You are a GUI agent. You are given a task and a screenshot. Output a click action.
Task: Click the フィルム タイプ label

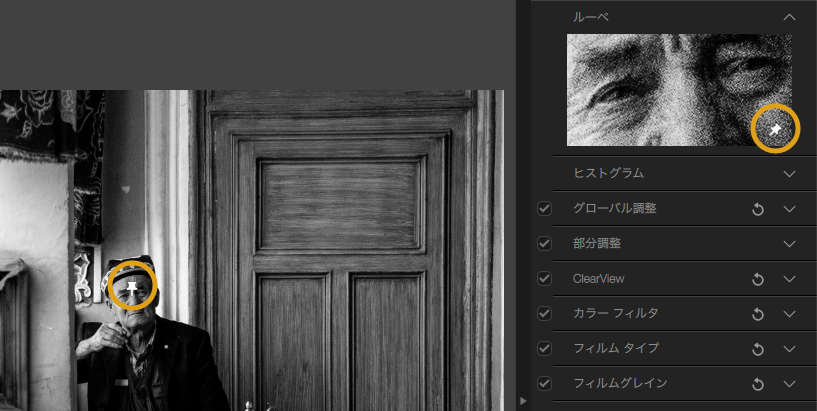pos(616,348)
